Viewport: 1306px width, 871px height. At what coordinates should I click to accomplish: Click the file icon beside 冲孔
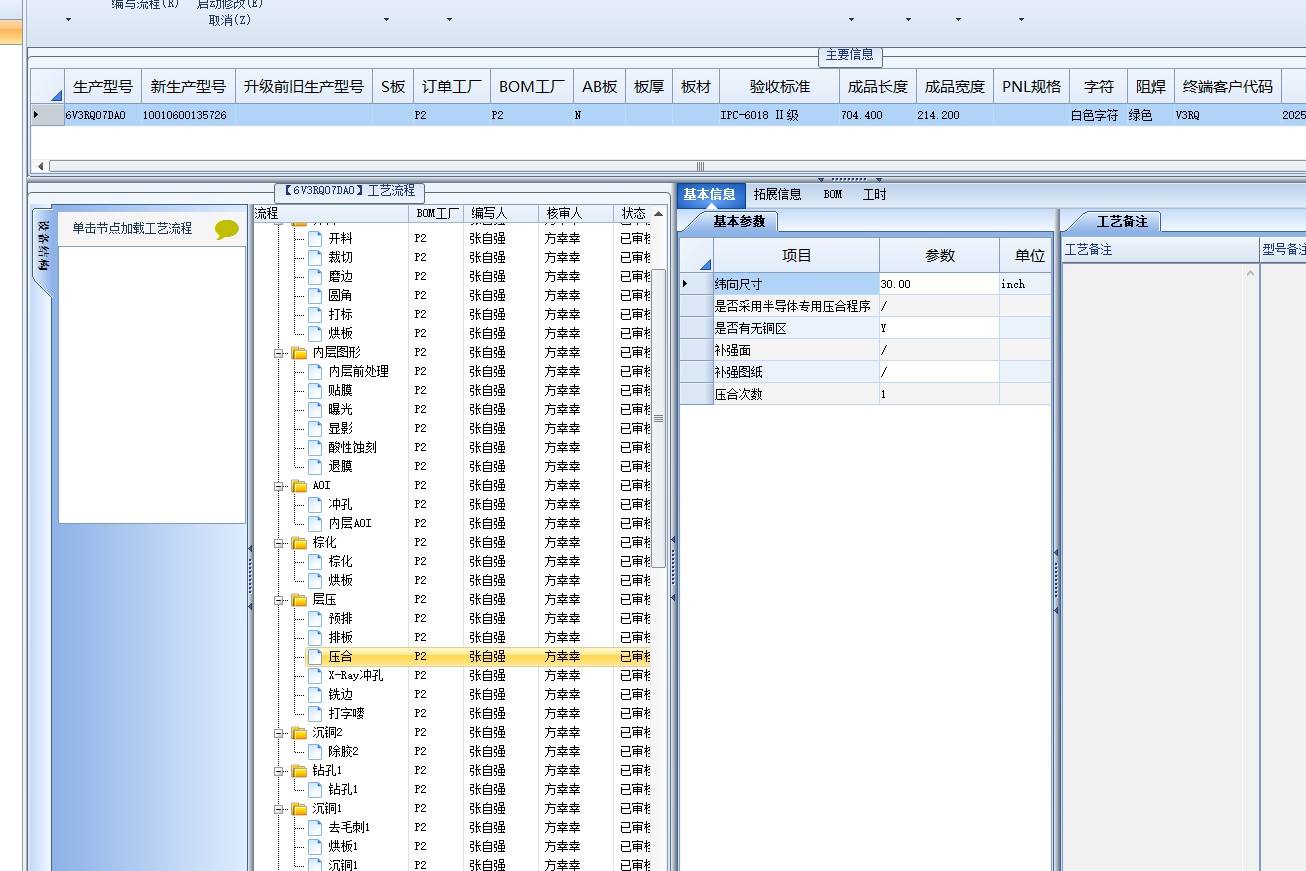click(315, 504)
